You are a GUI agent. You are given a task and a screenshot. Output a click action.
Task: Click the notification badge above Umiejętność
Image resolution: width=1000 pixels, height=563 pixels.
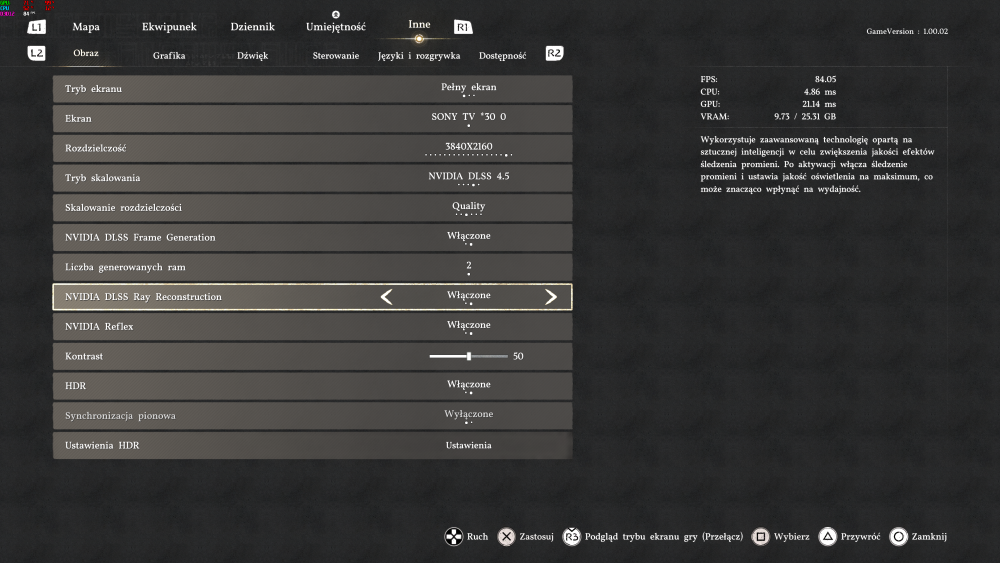click(x=335, y=14)
